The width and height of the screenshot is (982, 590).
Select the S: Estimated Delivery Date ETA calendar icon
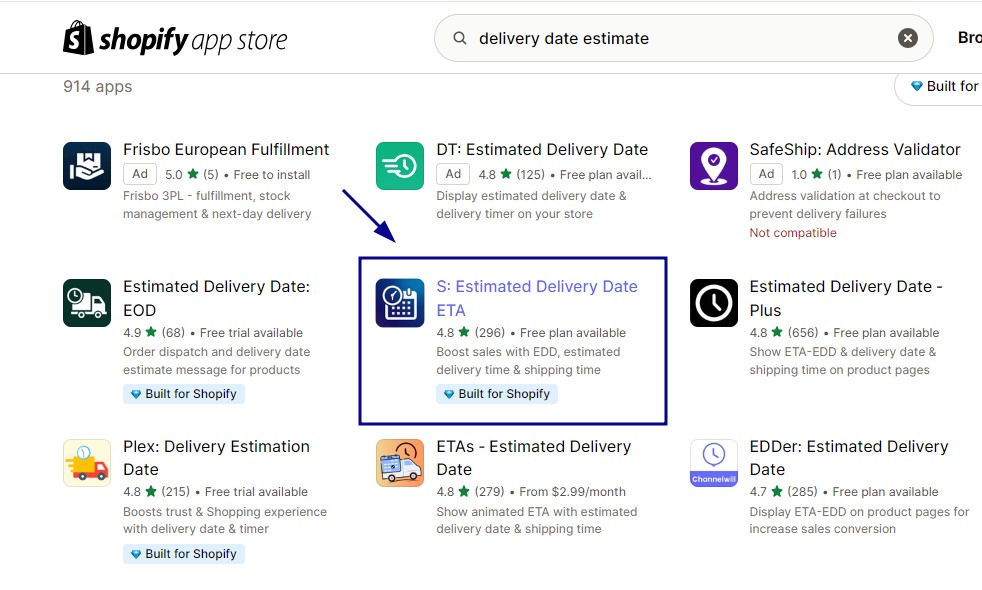tap(400, 303)
